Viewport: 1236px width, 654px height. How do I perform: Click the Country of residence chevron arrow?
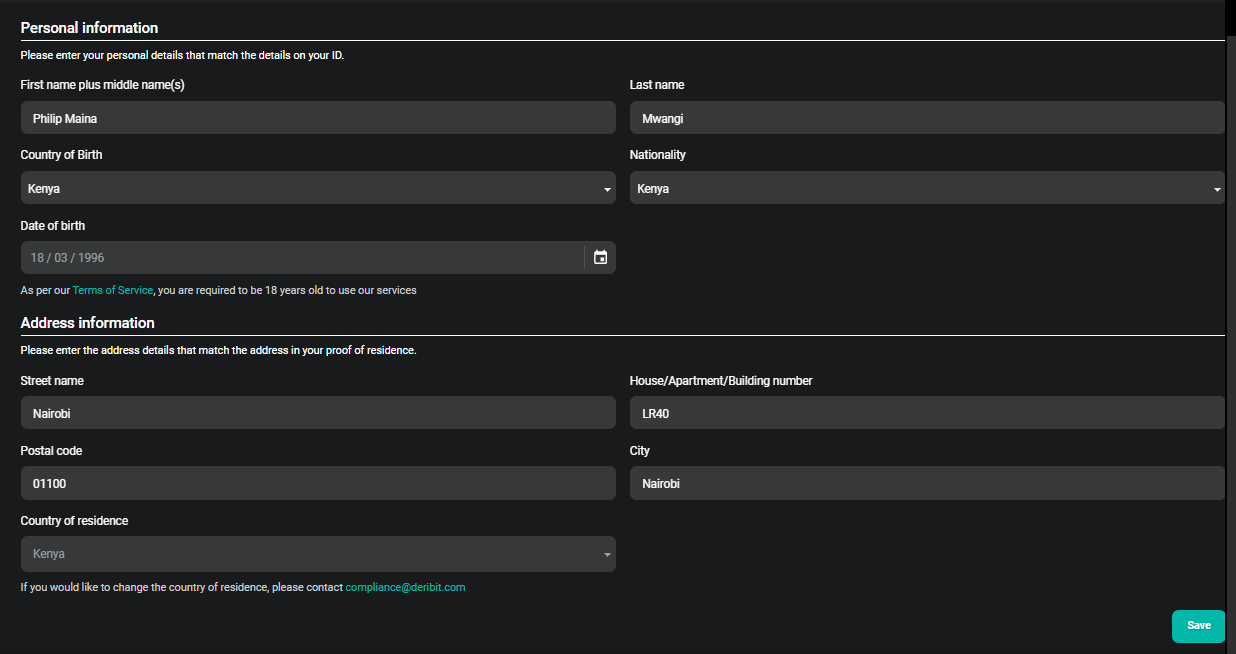pyautogui.click(x=606, y=553)
